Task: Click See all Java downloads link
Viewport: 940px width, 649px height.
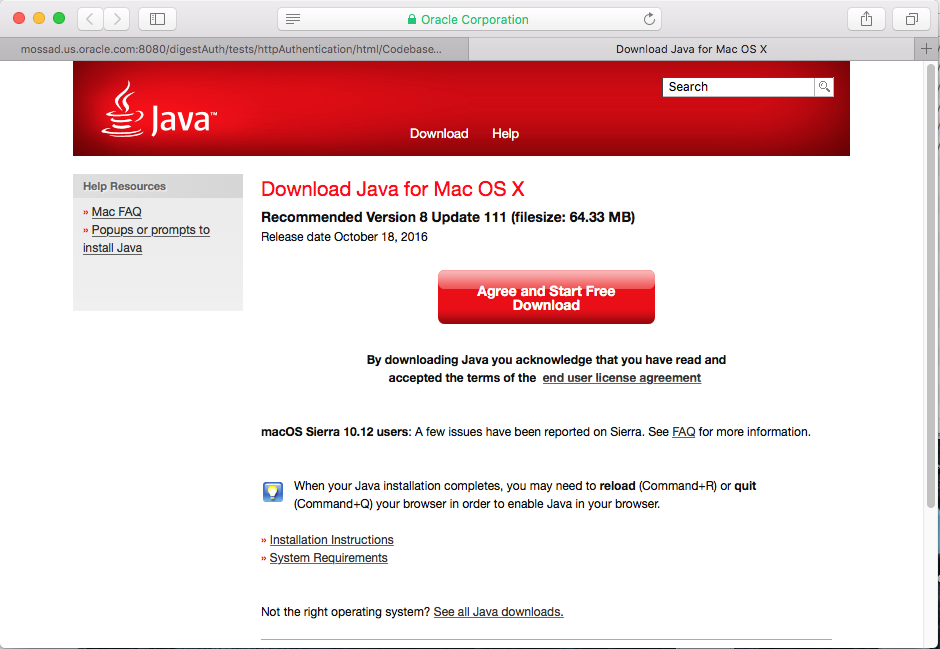Action: (x=498, y=612)
